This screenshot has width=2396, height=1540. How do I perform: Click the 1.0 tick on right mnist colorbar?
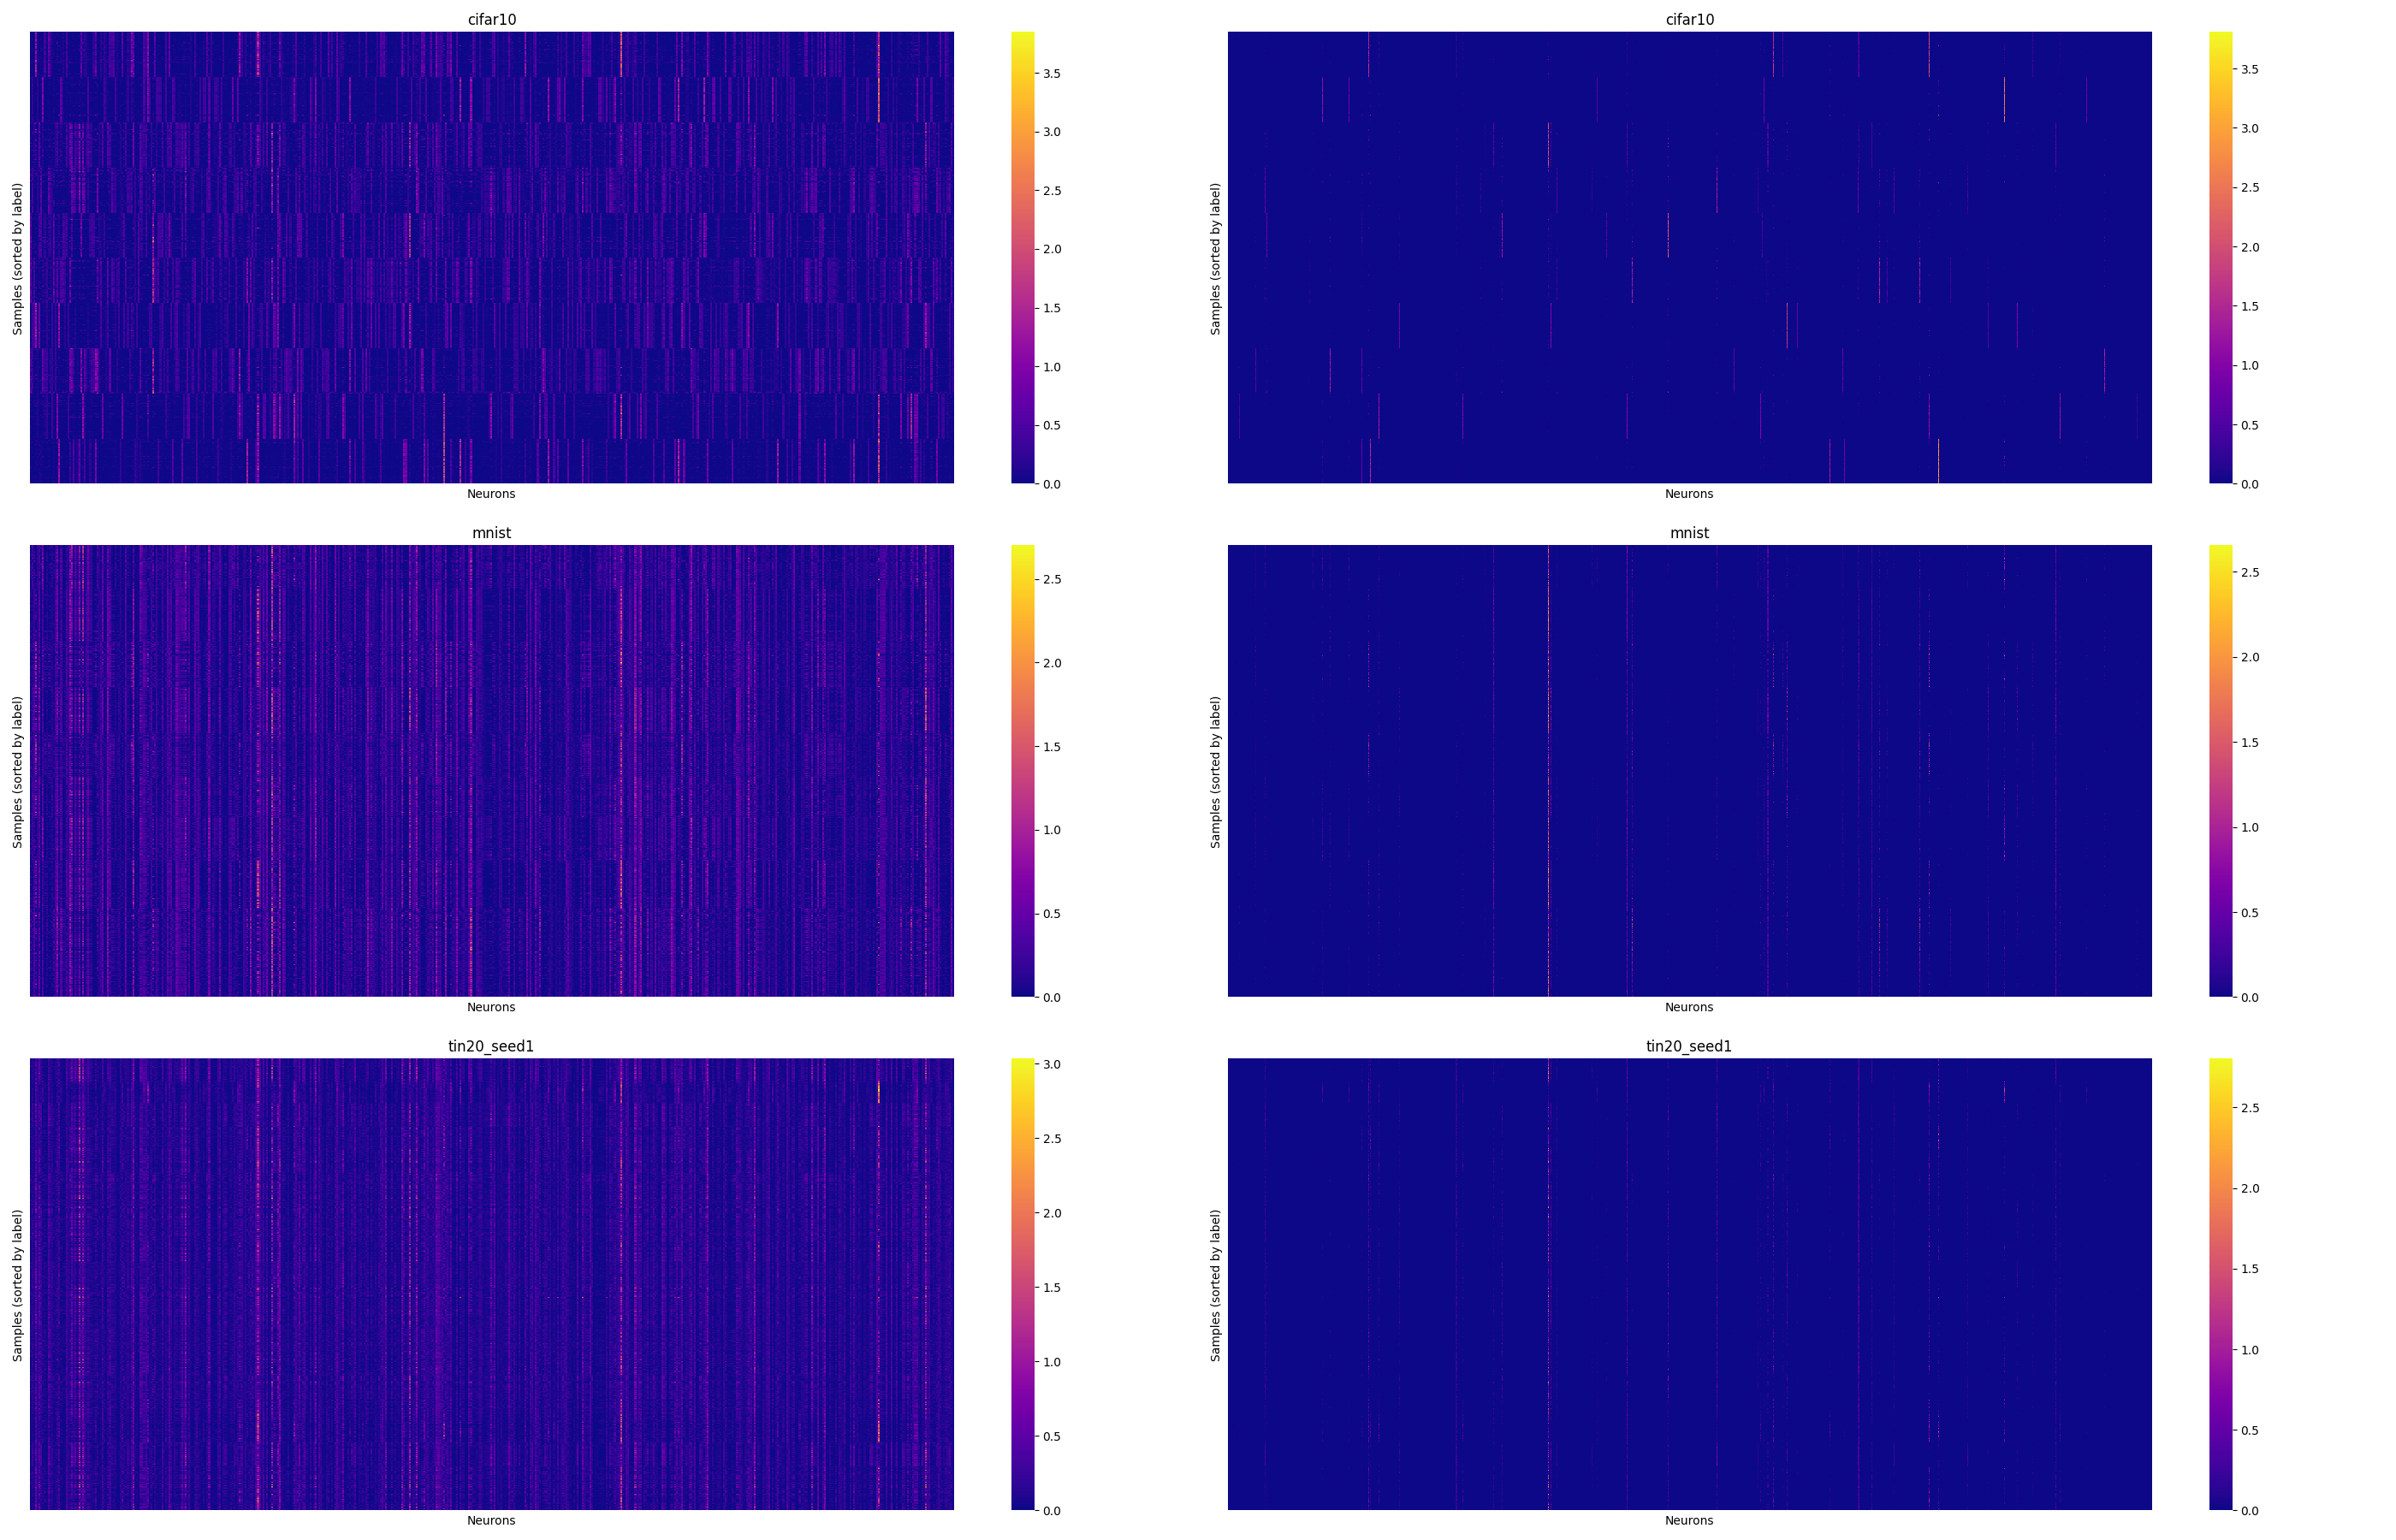tap(2250, 828)
